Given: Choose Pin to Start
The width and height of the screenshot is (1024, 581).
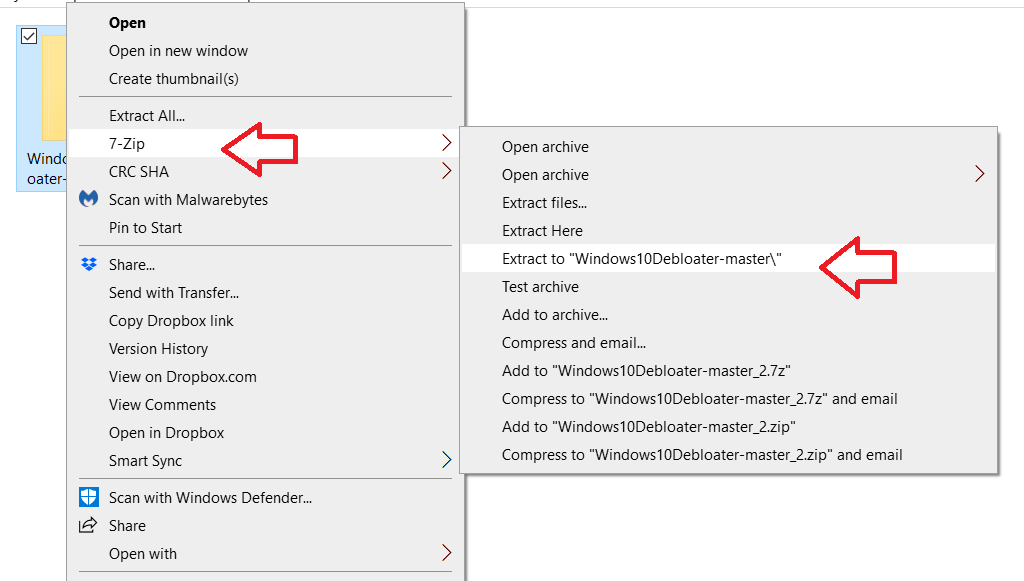Looking at the screenshot, I should [x=145, y=228].
